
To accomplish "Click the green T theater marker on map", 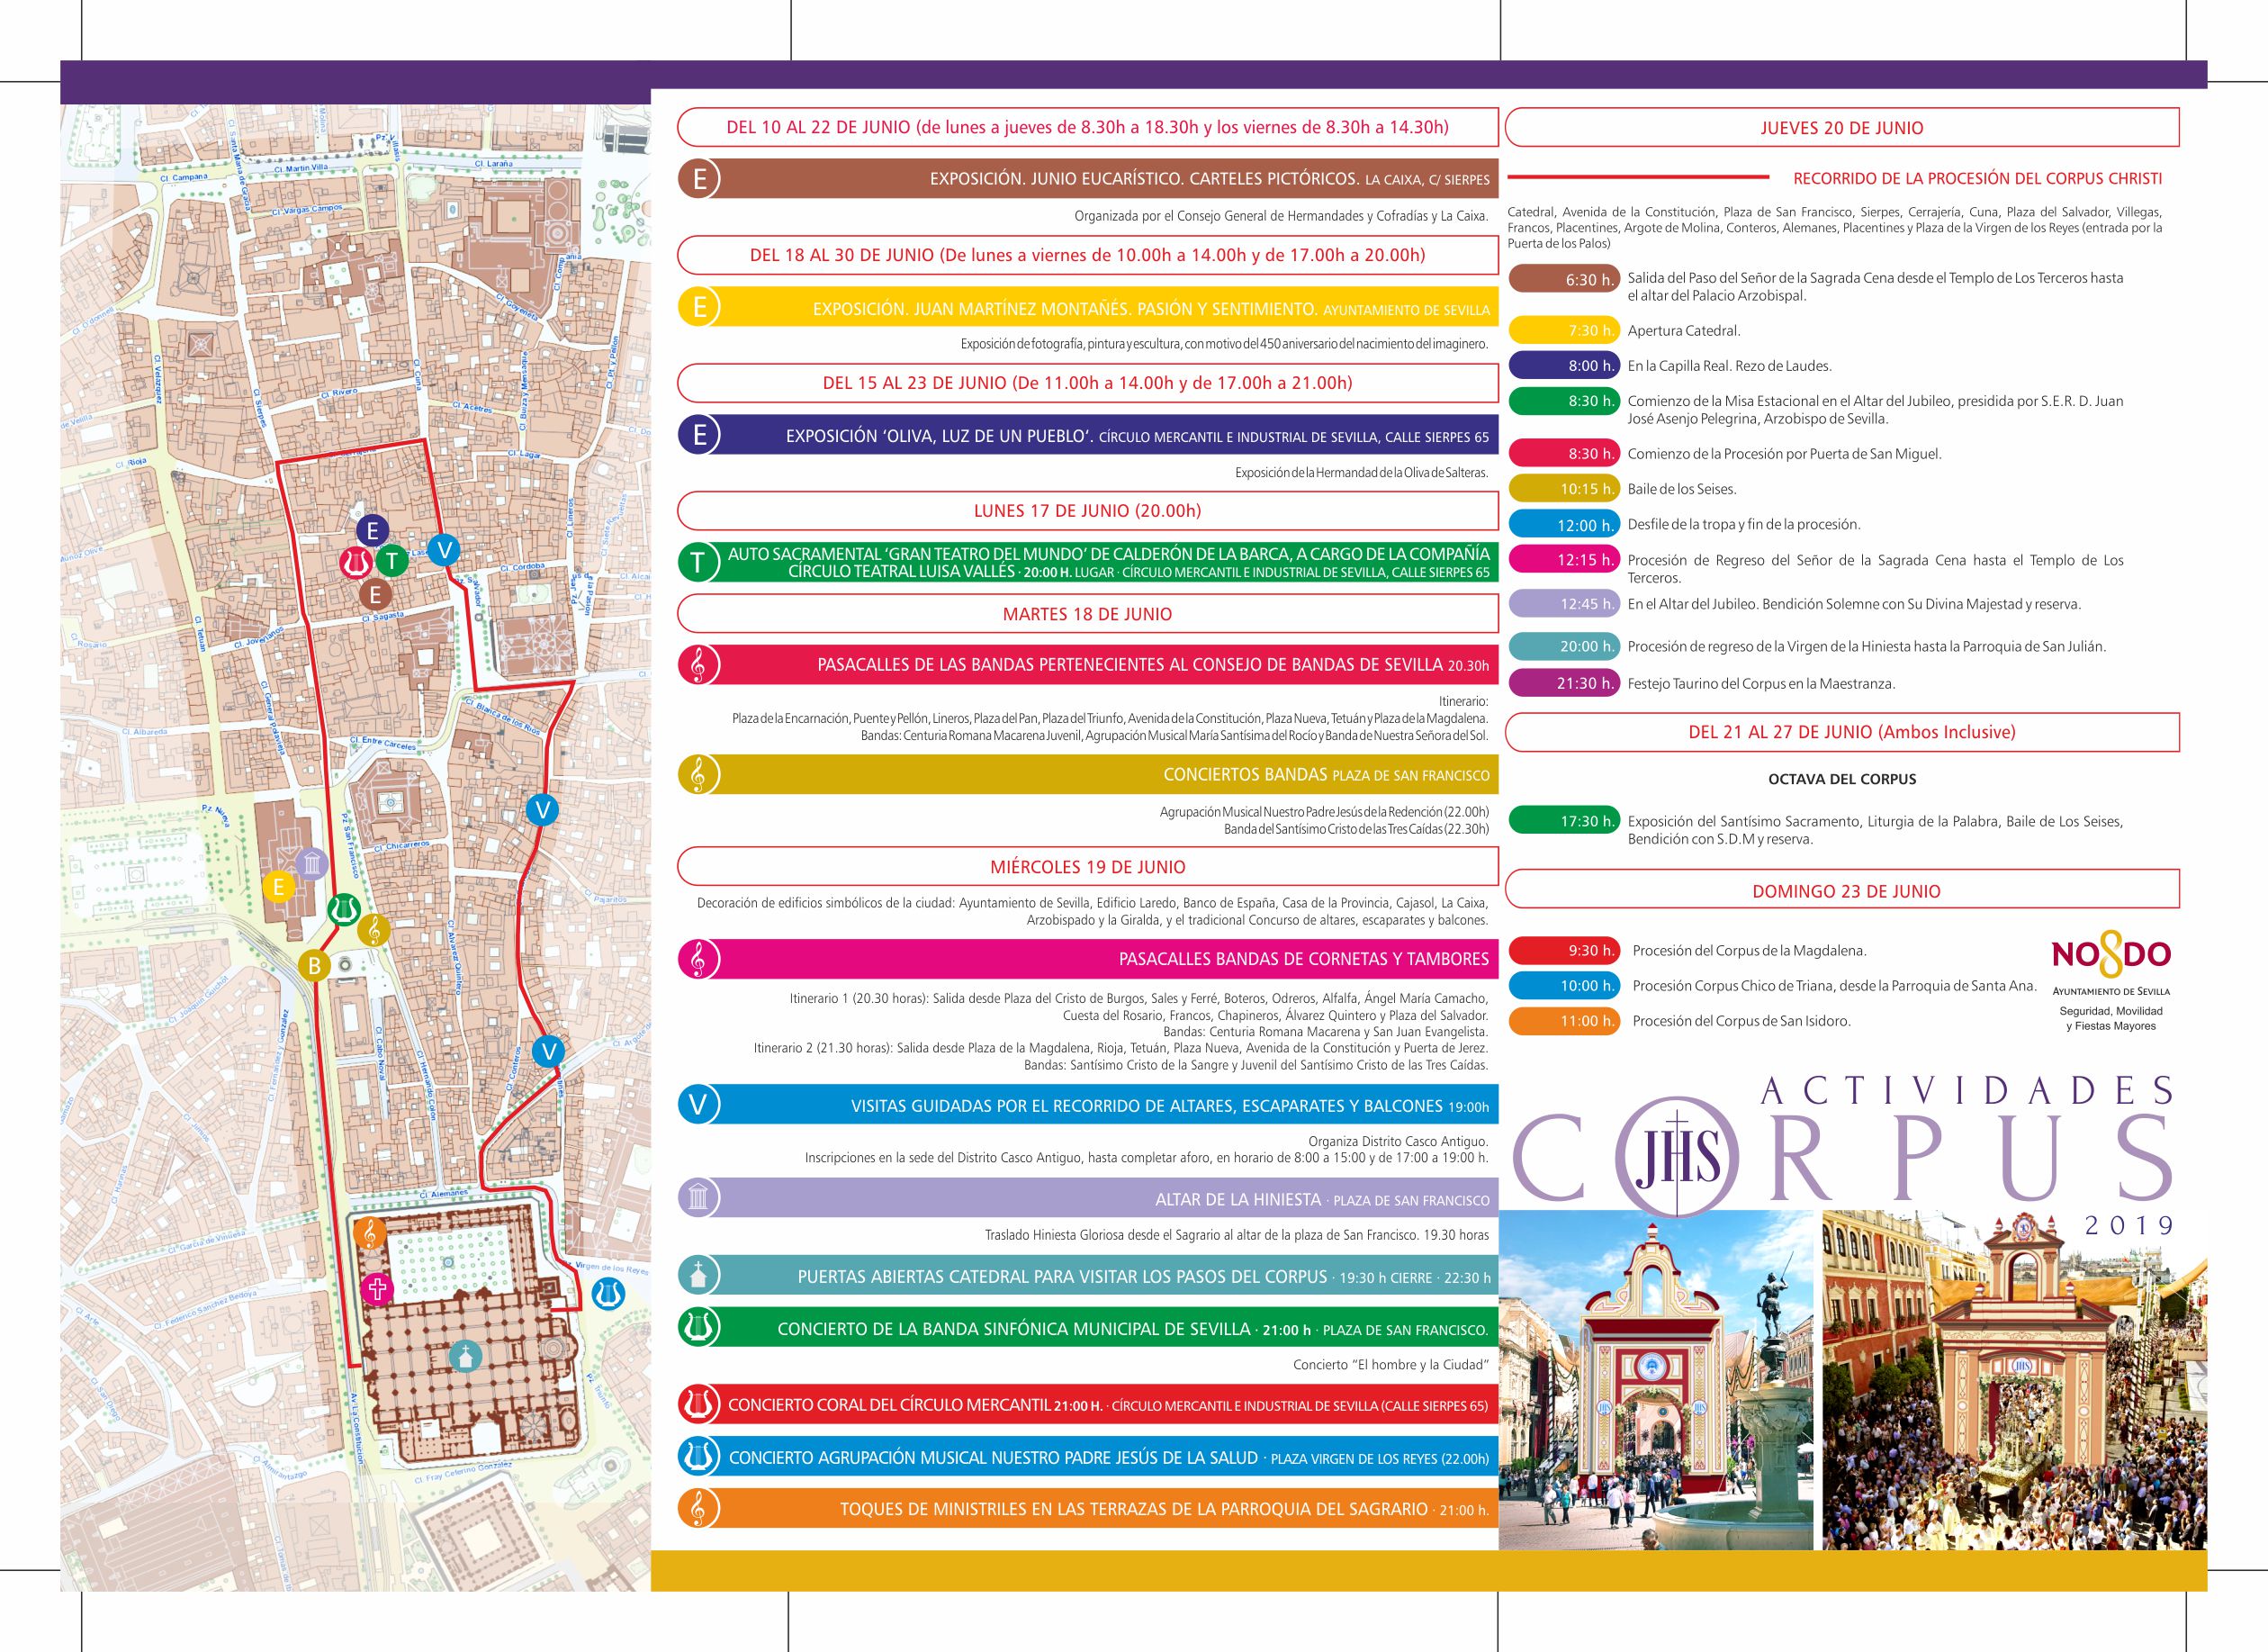I will pos(392,561).
